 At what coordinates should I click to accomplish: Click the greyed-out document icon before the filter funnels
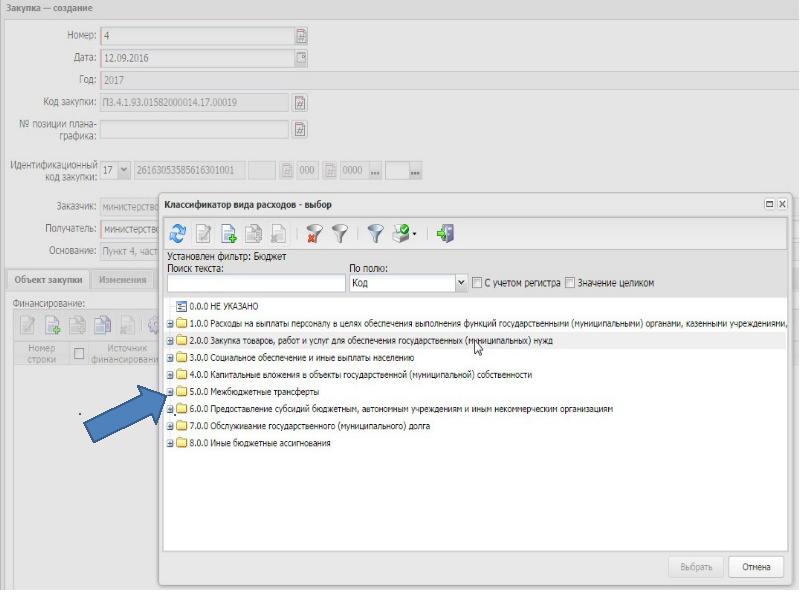(x=279, y=234)
